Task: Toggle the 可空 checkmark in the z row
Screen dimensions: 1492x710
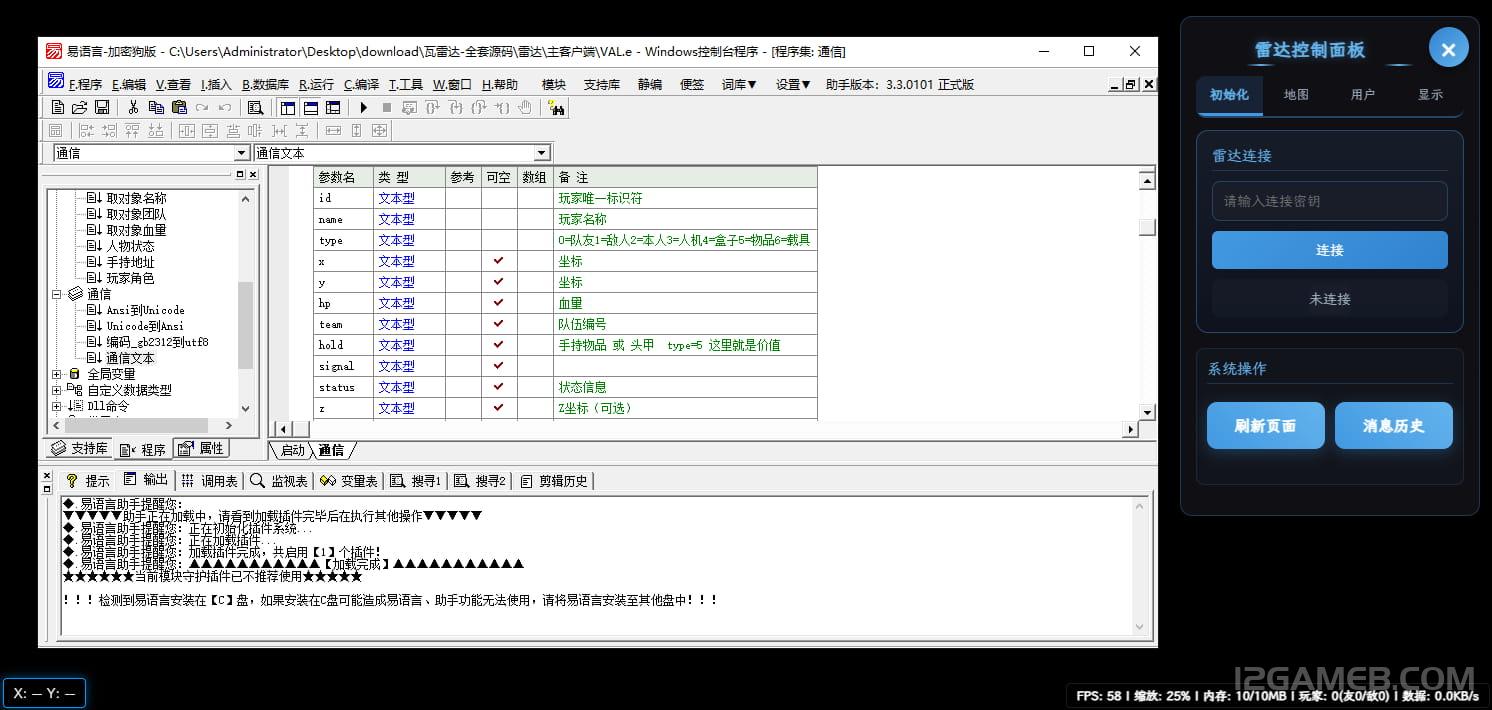Action: tap(498, 408)
